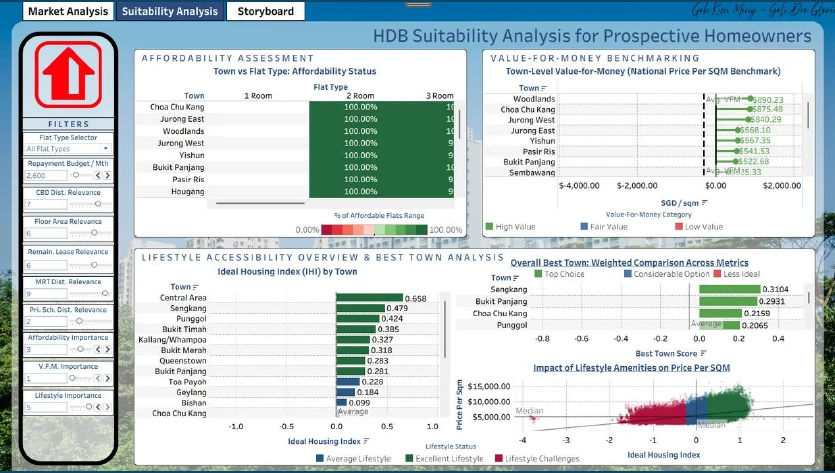Select Average Lifestyle legend swatch
Image resolution: width=835 pixels, height=473 pixels.
coord(320,458)
